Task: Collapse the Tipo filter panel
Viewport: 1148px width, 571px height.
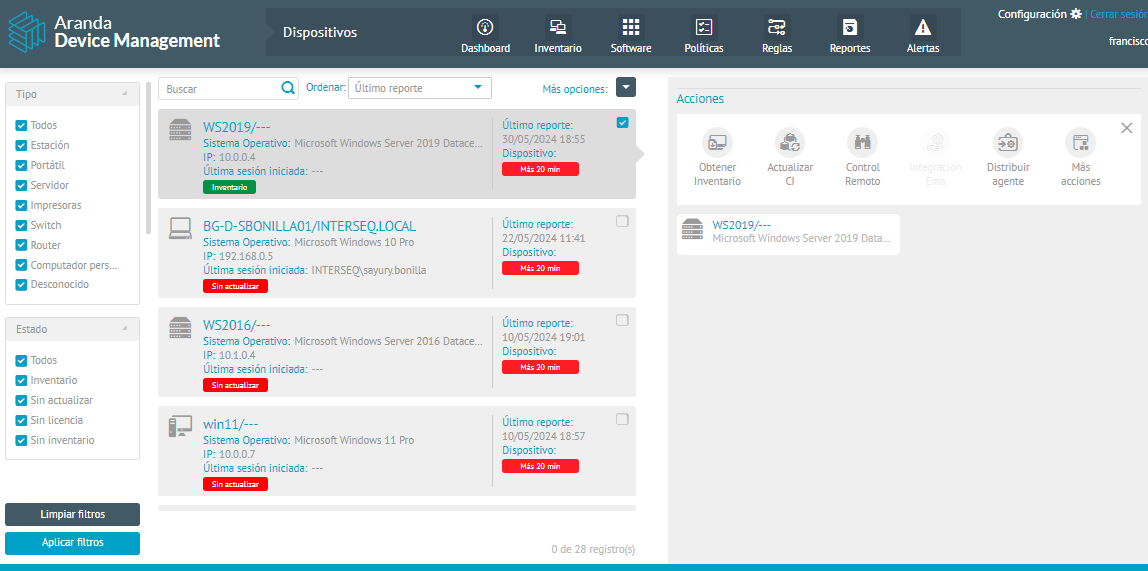Action: coord(125,94)
